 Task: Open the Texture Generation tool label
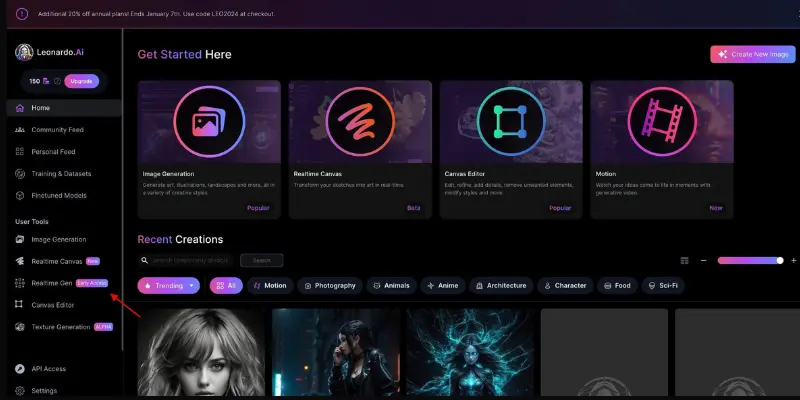click(61, 327)
